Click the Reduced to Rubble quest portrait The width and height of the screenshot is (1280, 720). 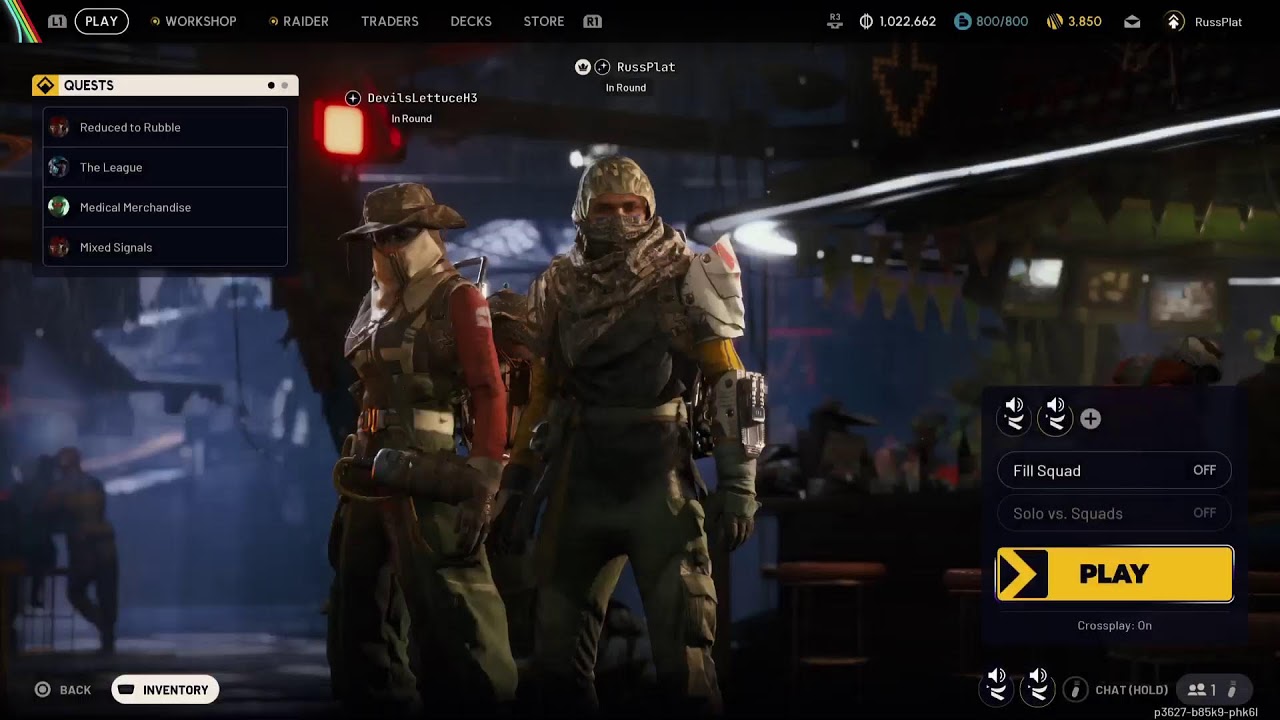(x=59, y=127)
